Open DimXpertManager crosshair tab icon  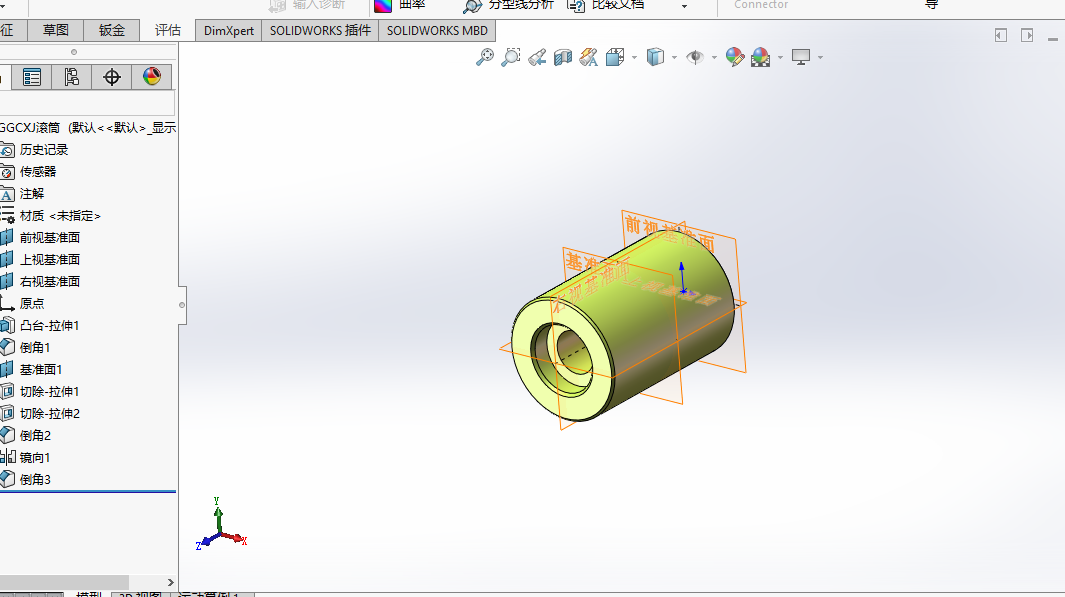coord(111,77)
